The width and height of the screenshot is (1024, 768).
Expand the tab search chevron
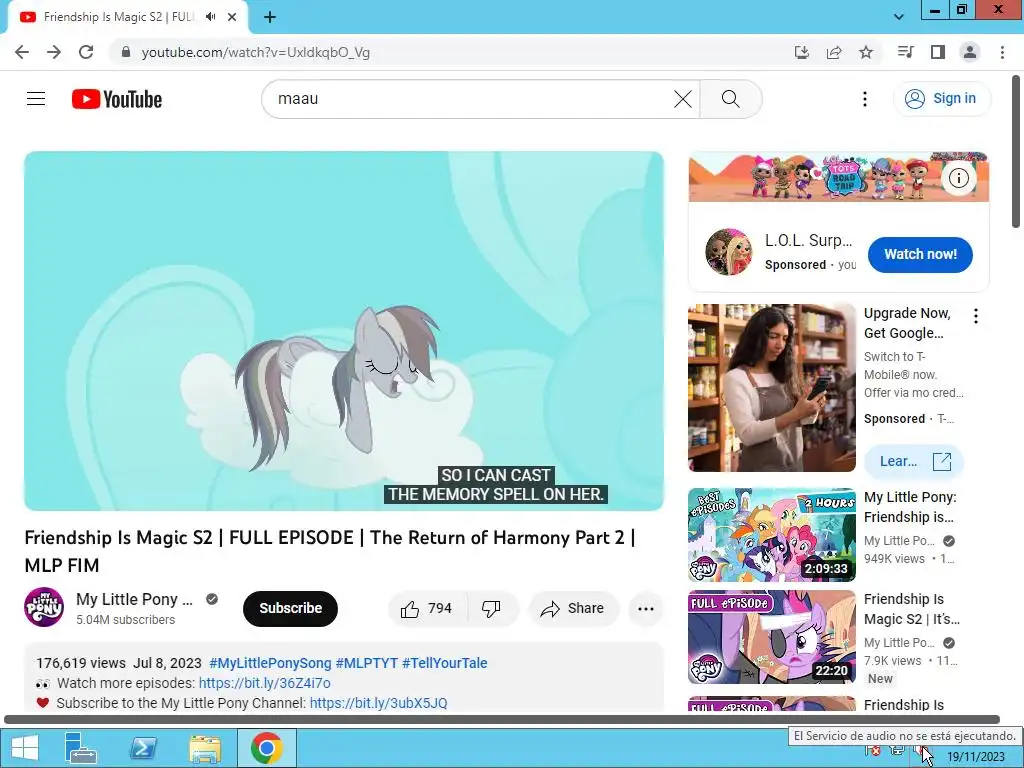[x=899, y=17]
